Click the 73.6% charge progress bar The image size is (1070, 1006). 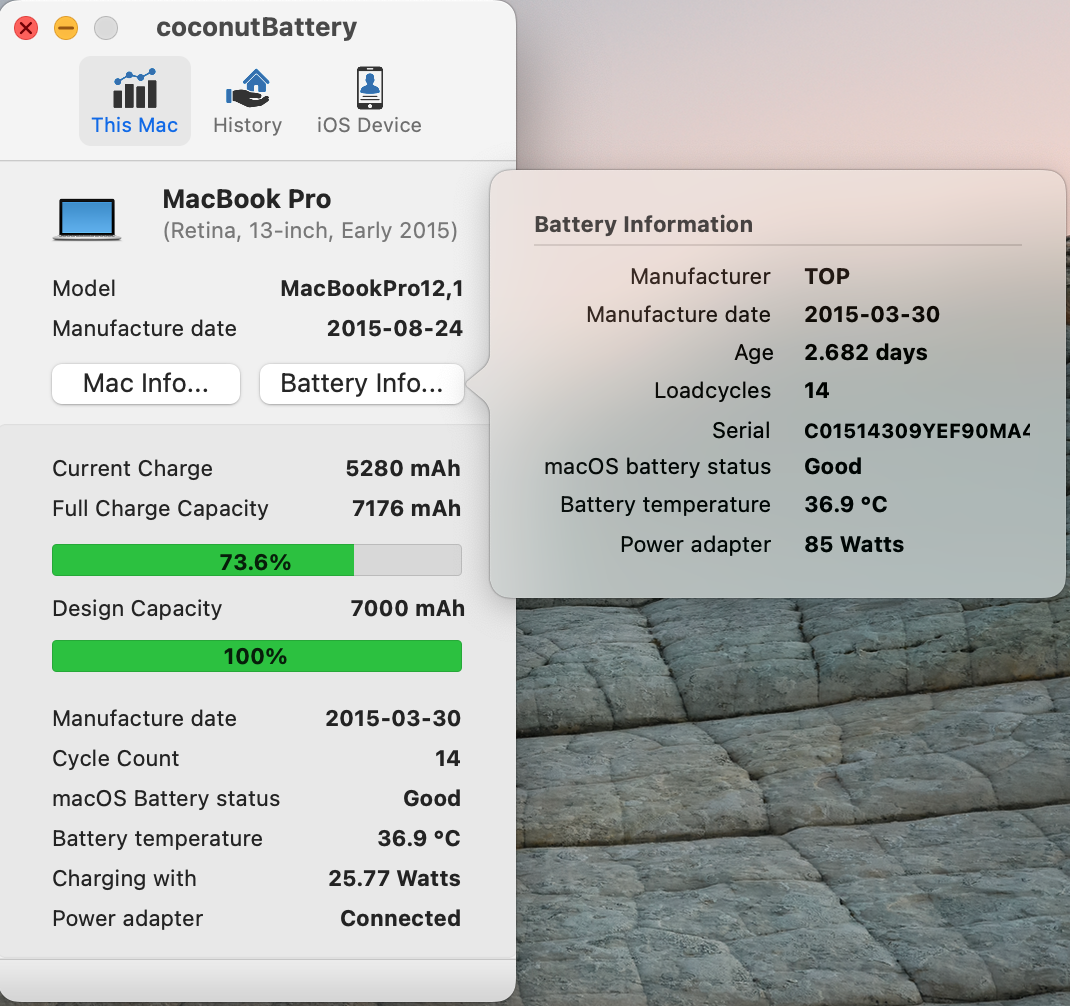257,560
